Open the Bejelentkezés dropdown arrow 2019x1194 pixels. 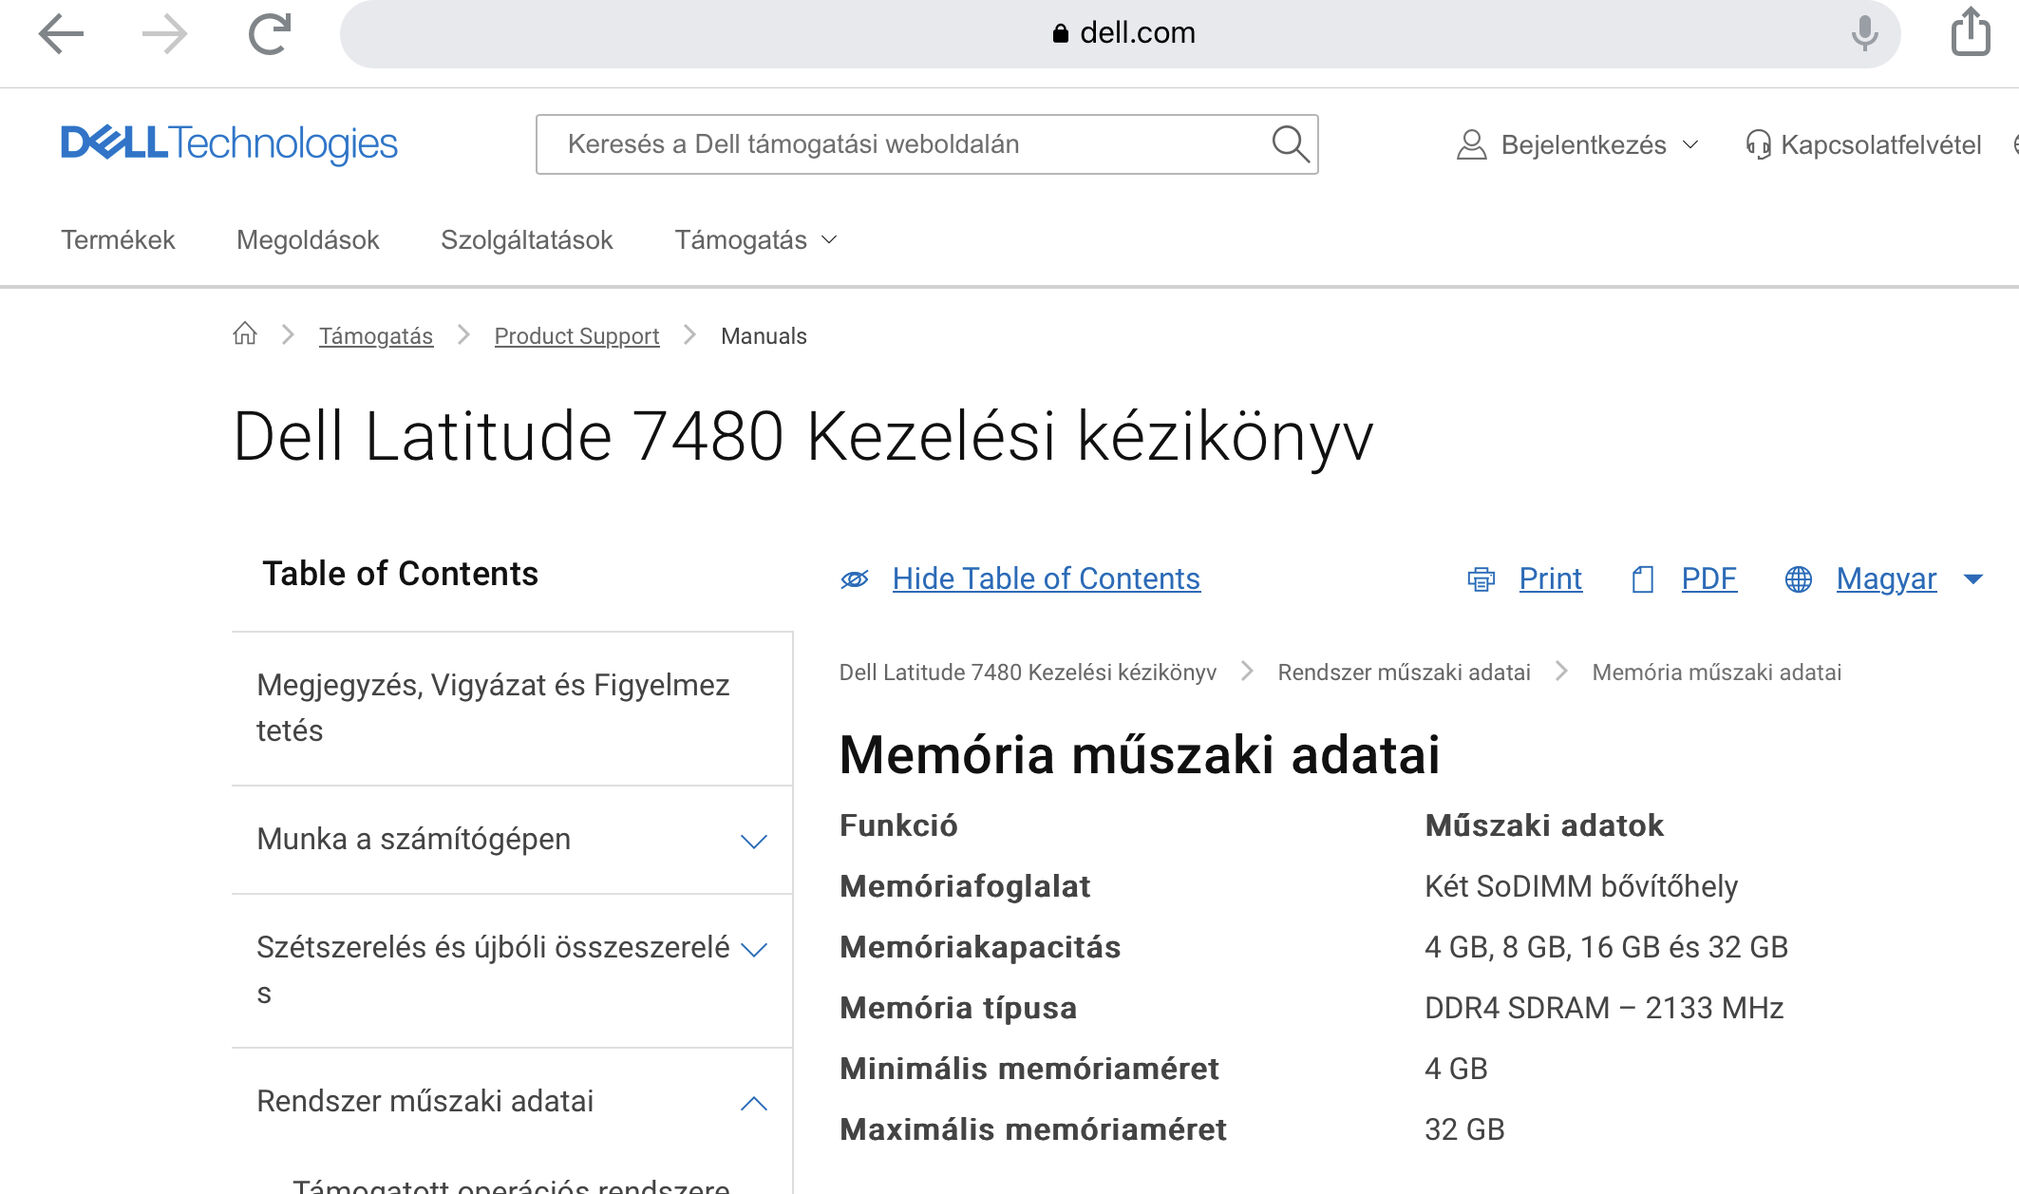(x=1690, y=145)
